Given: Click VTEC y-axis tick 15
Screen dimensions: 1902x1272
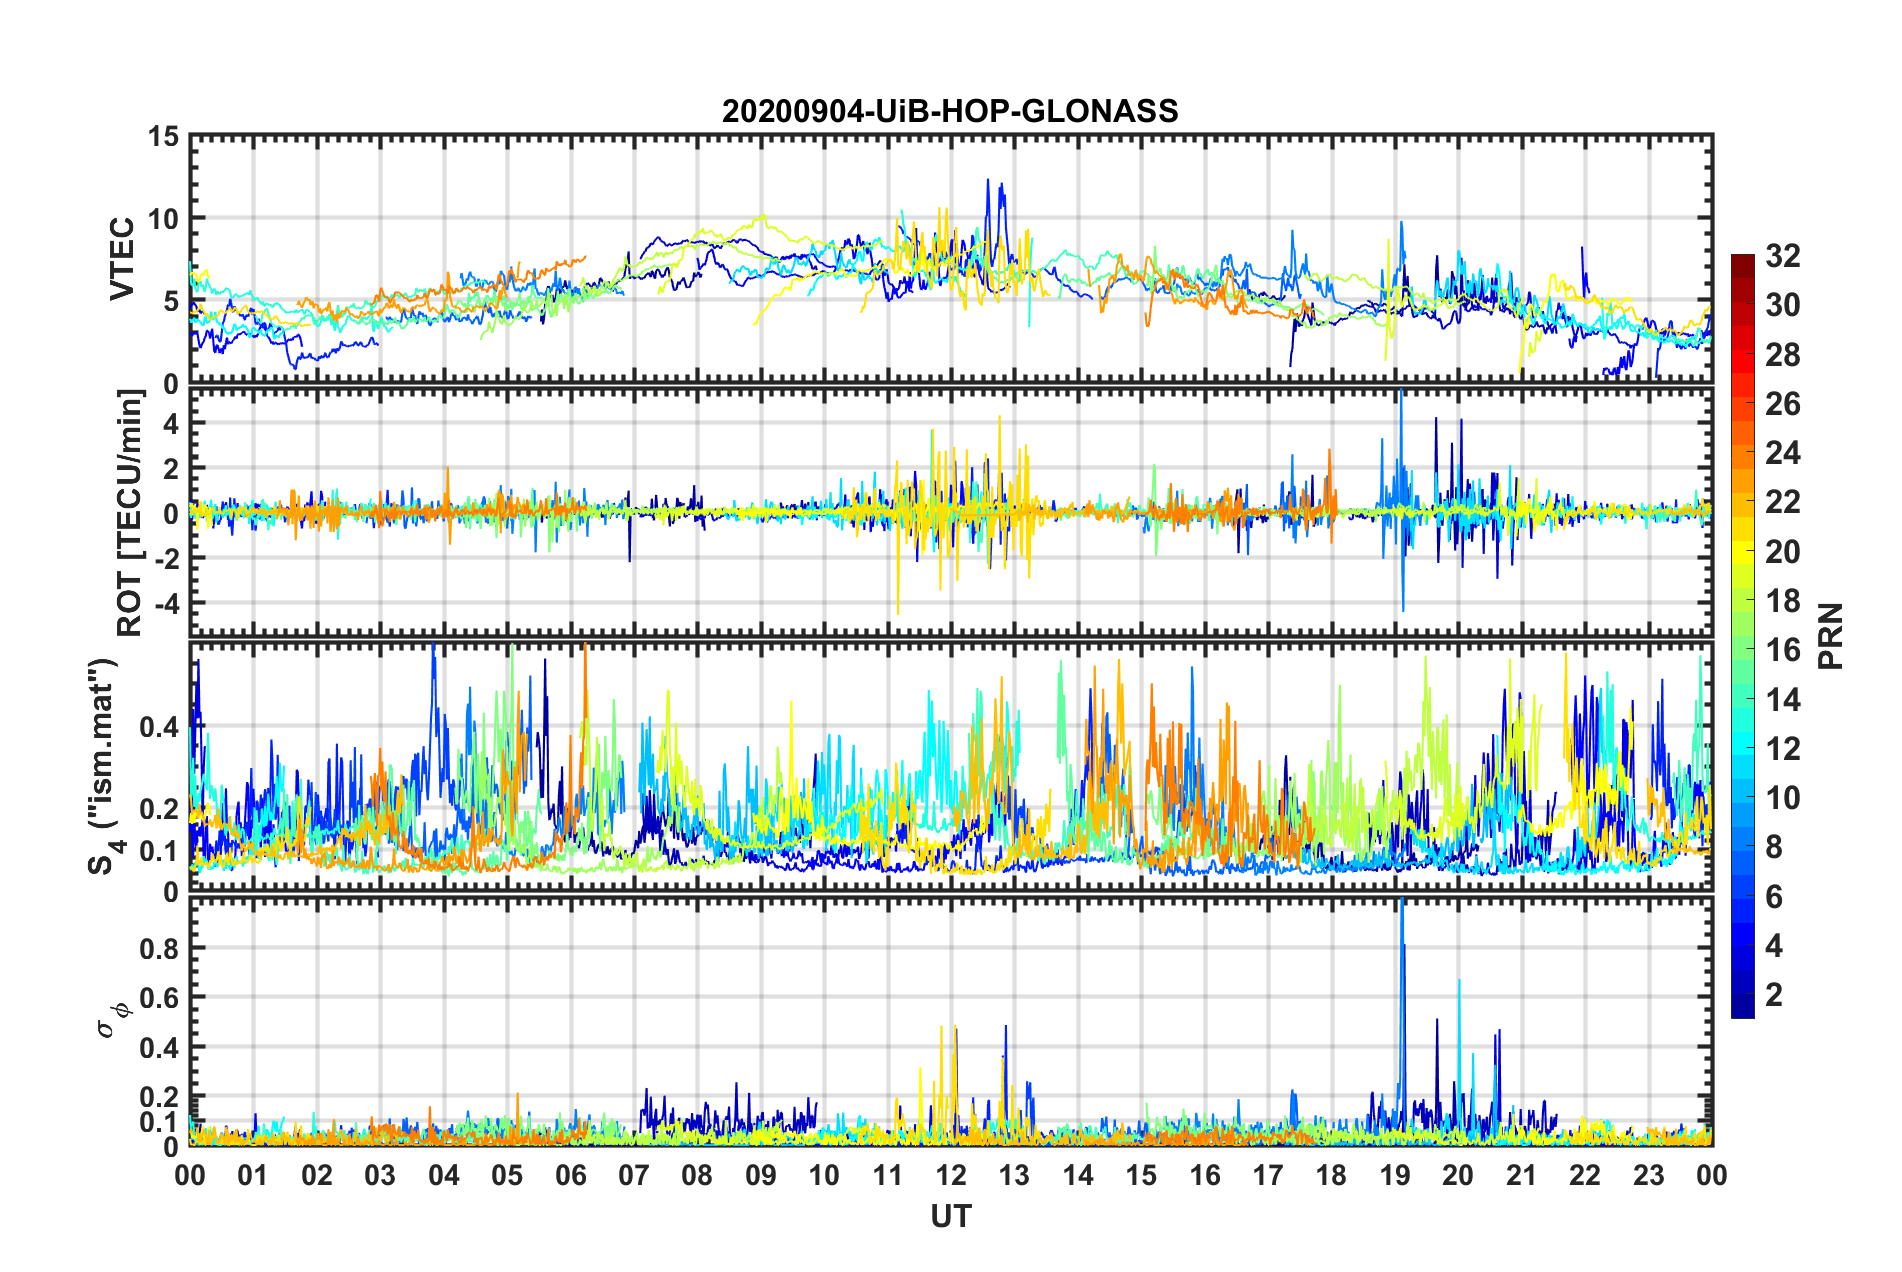Looking at the screenshot, I should pyautogui.click(x=163, y=136).
